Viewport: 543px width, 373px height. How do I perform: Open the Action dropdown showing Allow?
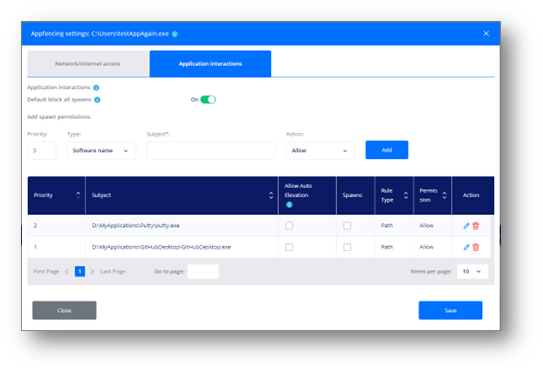320,151
